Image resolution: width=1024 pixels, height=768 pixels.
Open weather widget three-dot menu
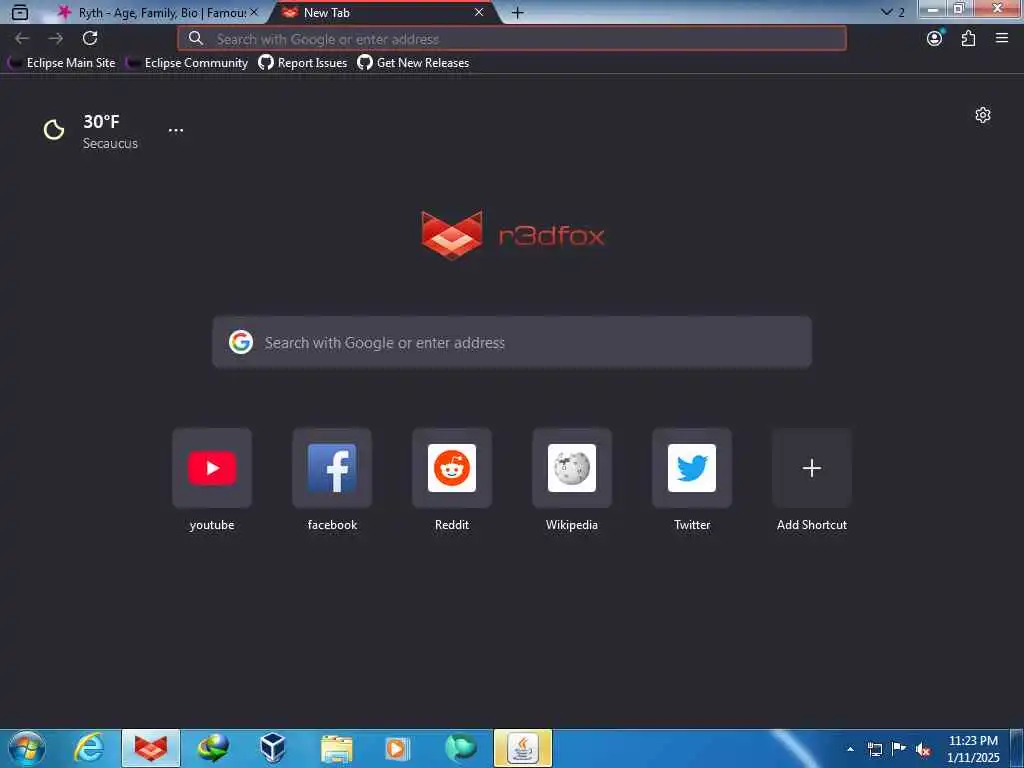(x=176, y=130)
